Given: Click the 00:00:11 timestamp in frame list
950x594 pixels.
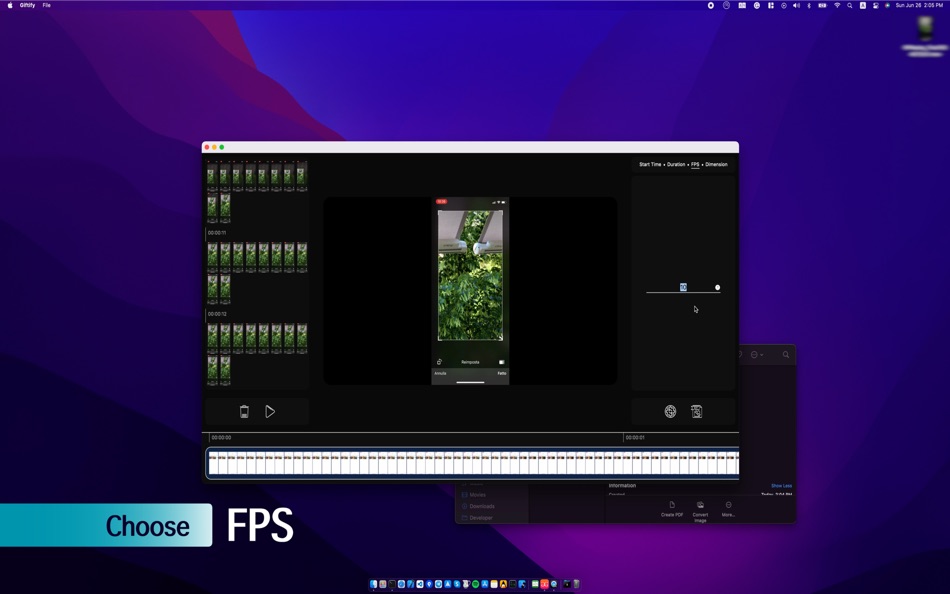Looking at the screenshot, I should (217, 233).
